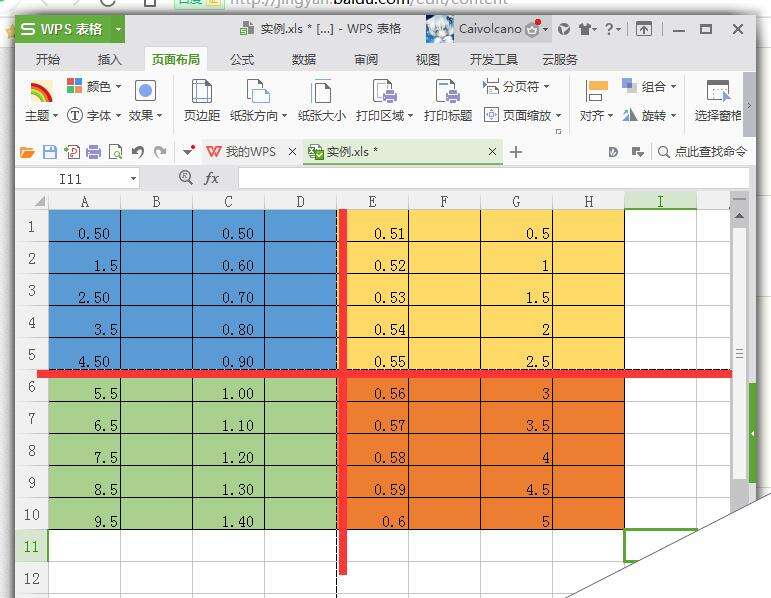Click blue cell containing 2.50

click(85, 290)
